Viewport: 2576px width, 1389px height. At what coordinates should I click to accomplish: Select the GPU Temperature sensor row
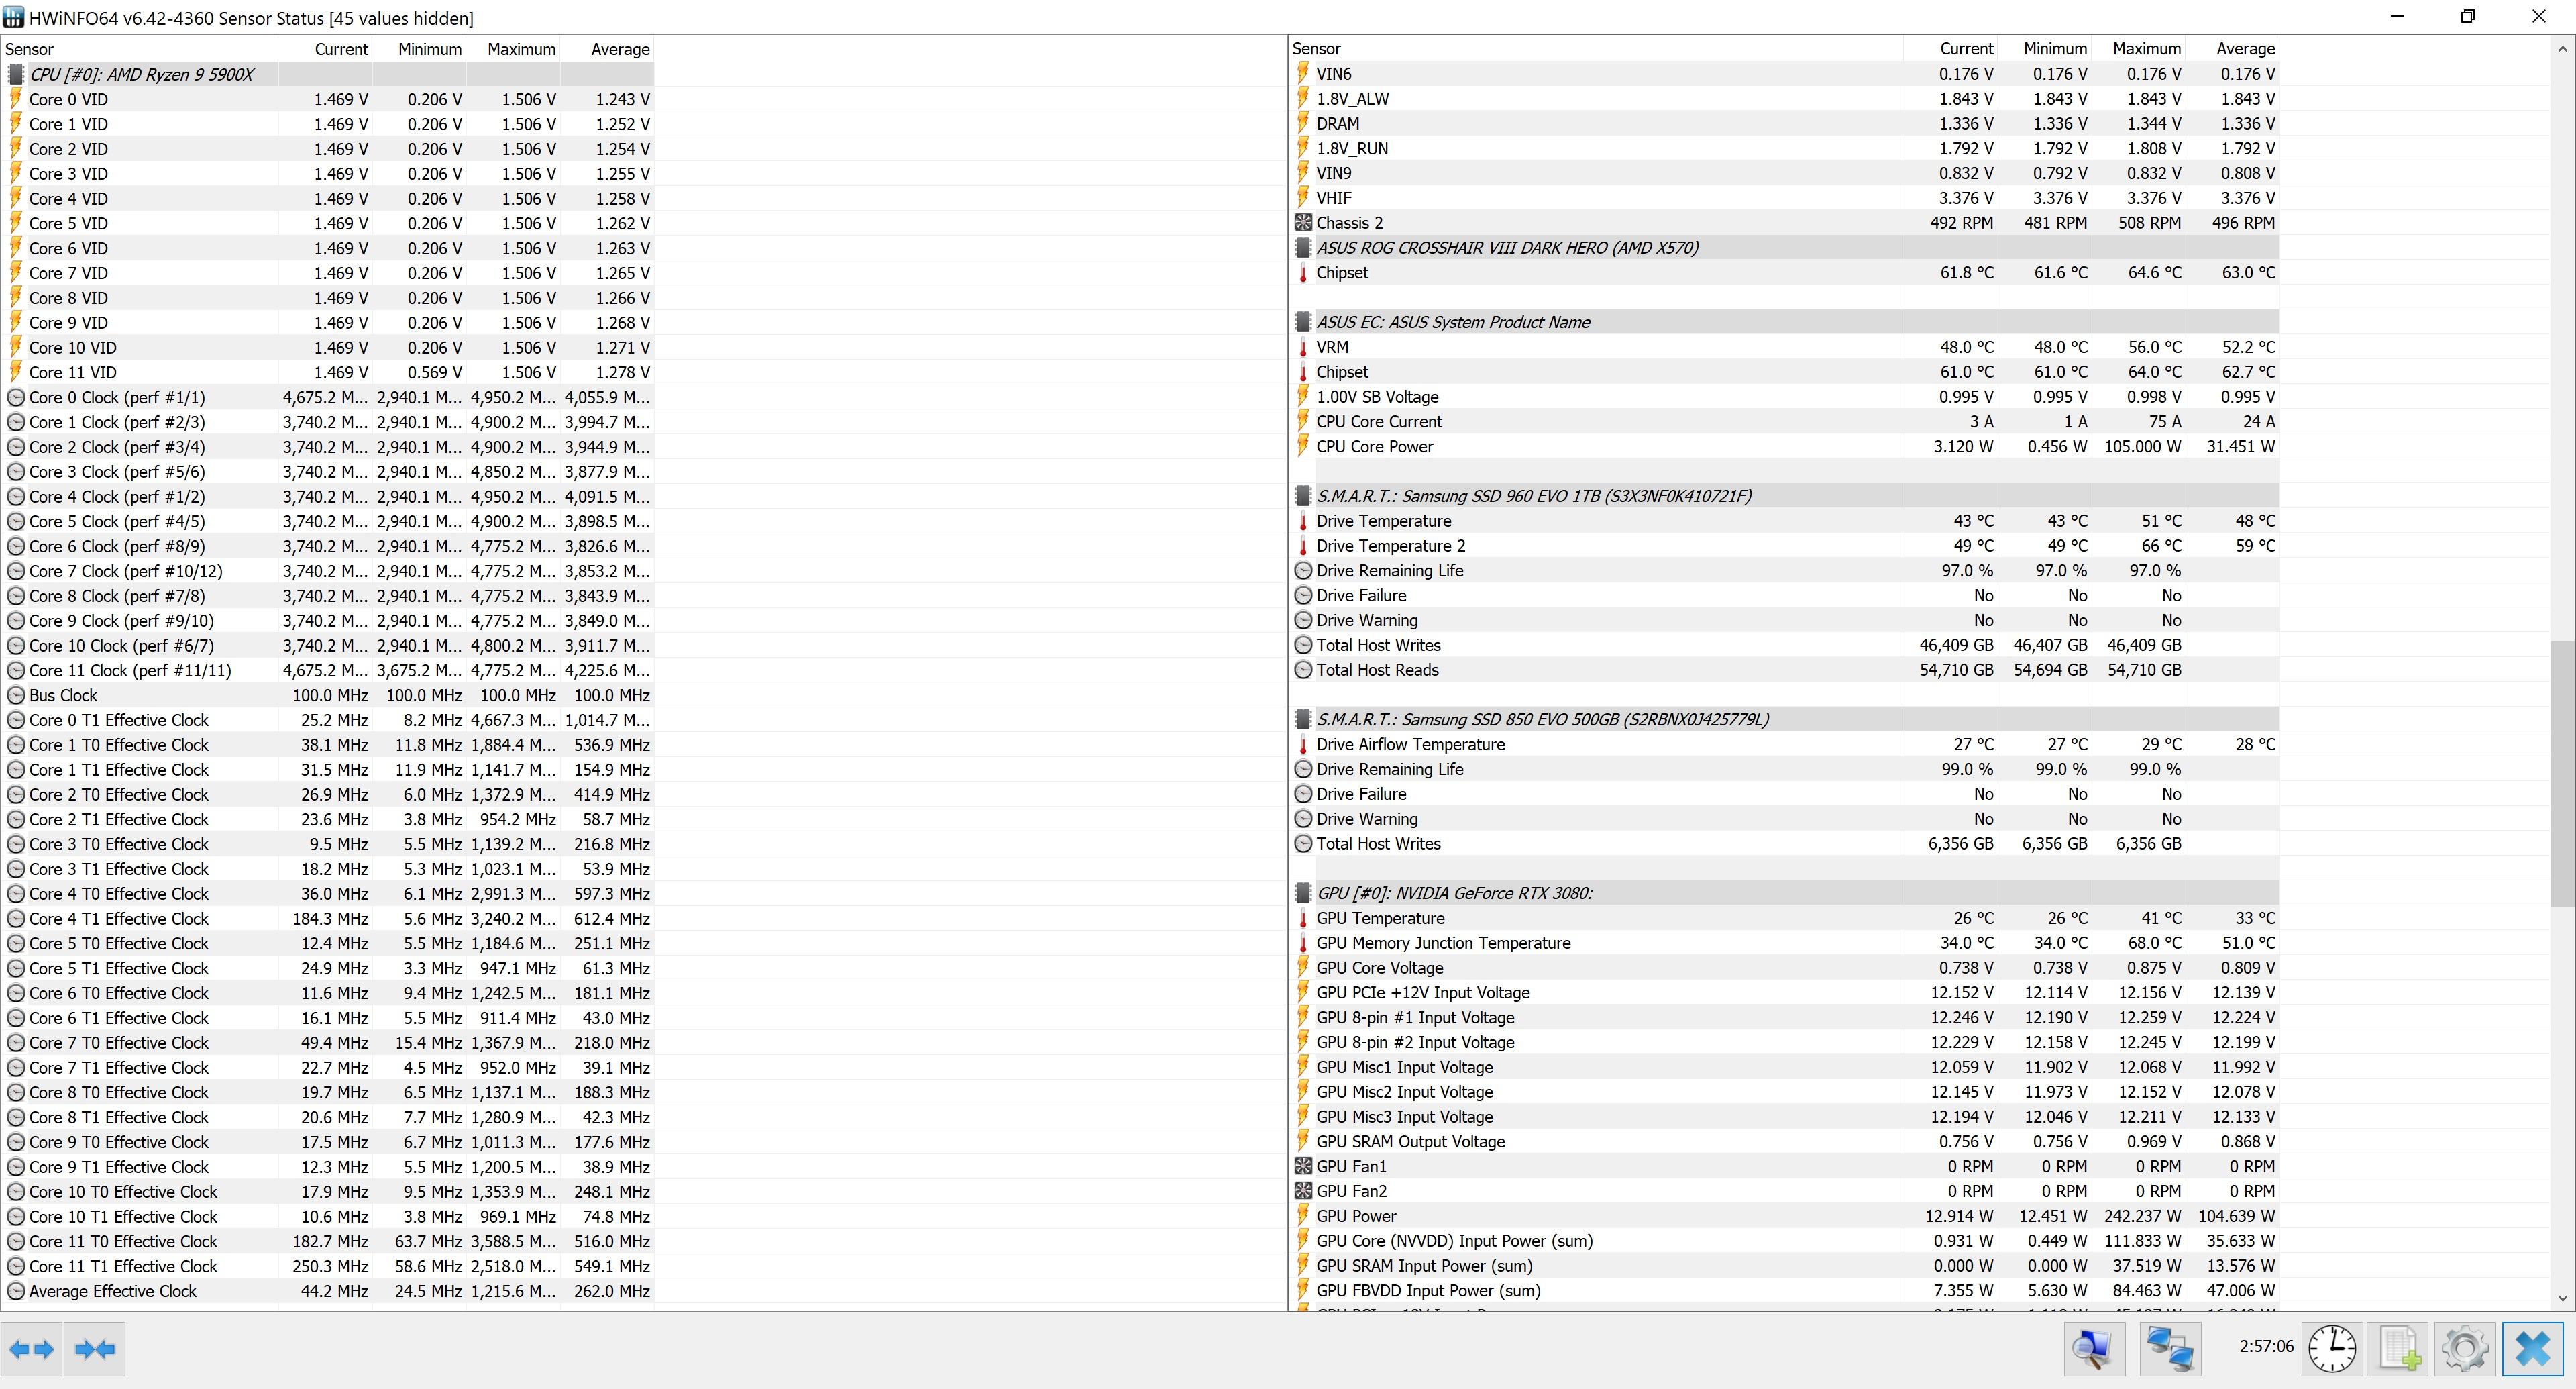click(1380, 918)
